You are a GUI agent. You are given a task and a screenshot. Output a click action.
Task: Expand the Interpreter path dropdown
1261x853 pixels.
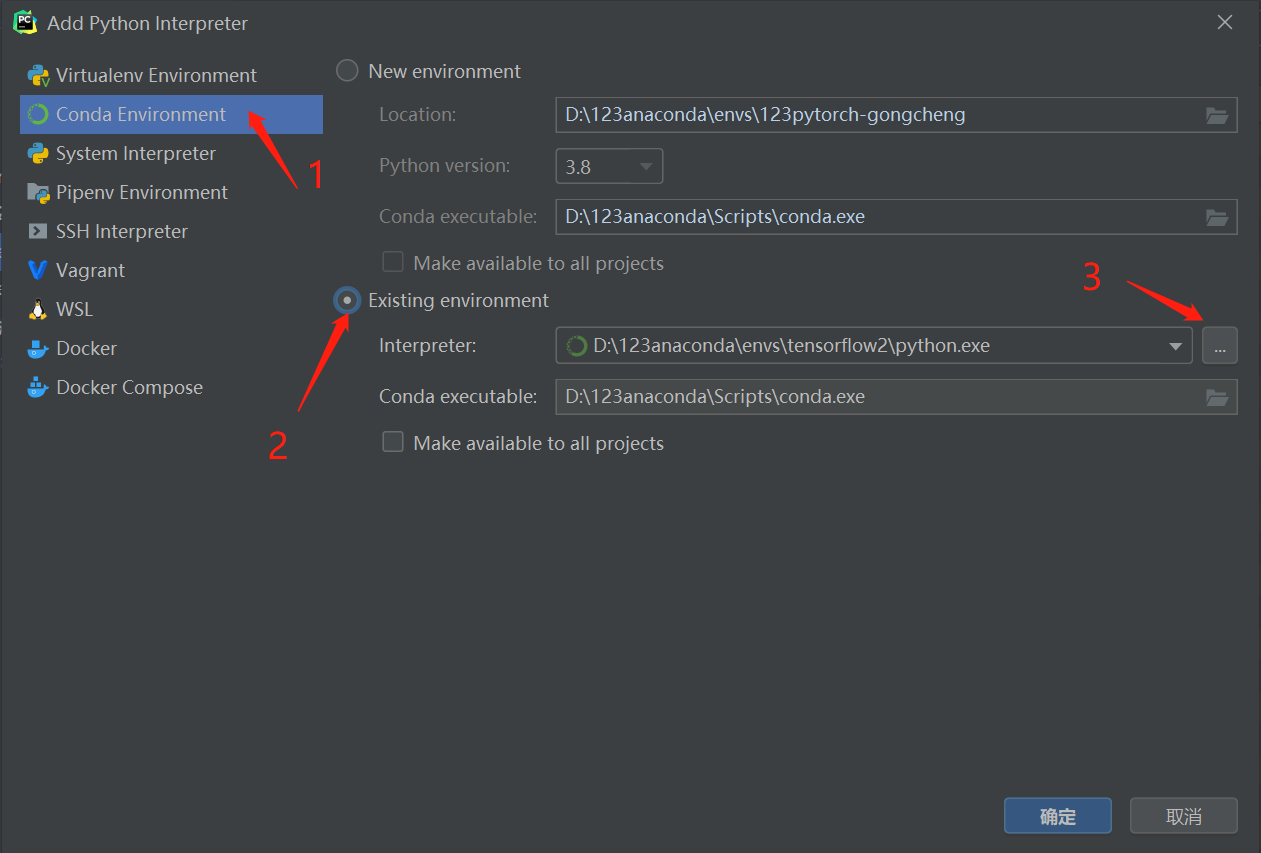click(x=1175, y=345)
